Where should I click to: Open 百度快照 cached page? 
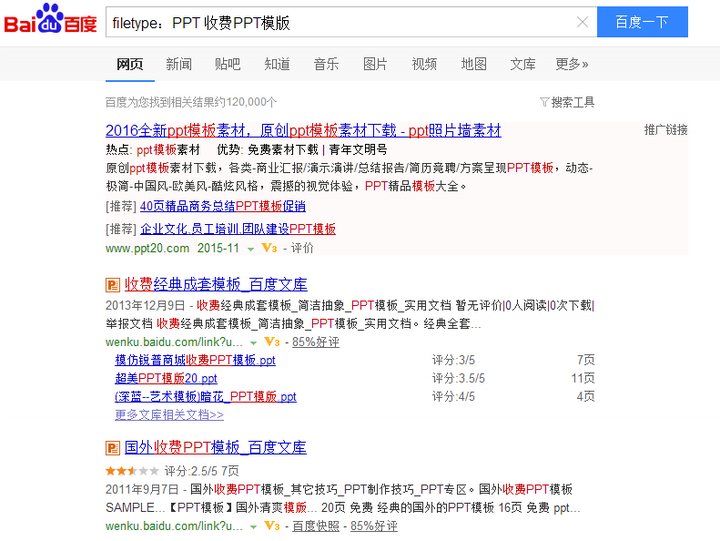(315, 526)
